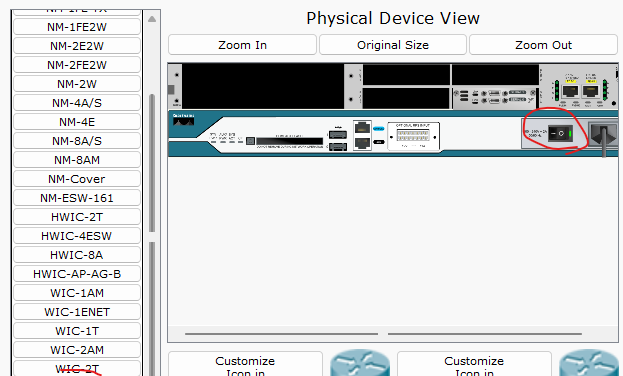Click the Cisco logo on the chassis

coord(184,120)
